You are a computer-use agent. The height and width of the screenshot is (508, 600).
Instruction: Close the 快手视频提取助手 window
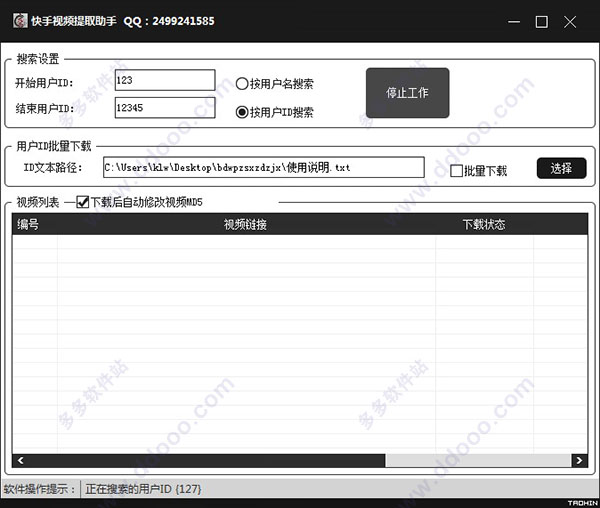pyautogui.click(x=570, y=22)
